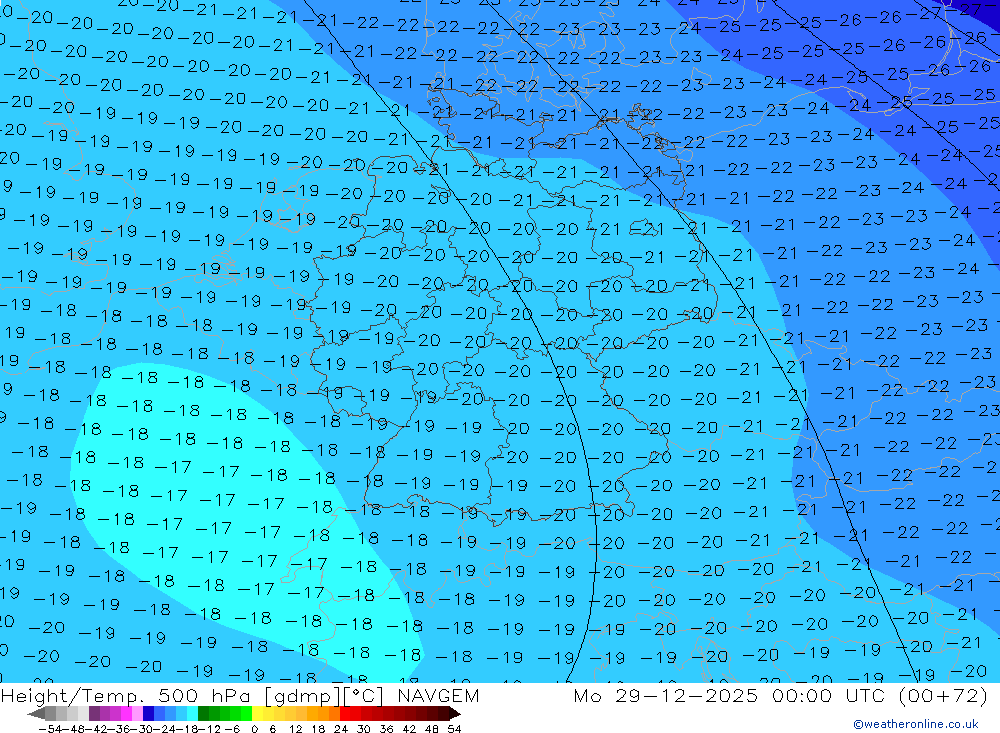Click the date "Mo 29-12-2025"
Screen dimensions: 1000x733
click(666, 695)
